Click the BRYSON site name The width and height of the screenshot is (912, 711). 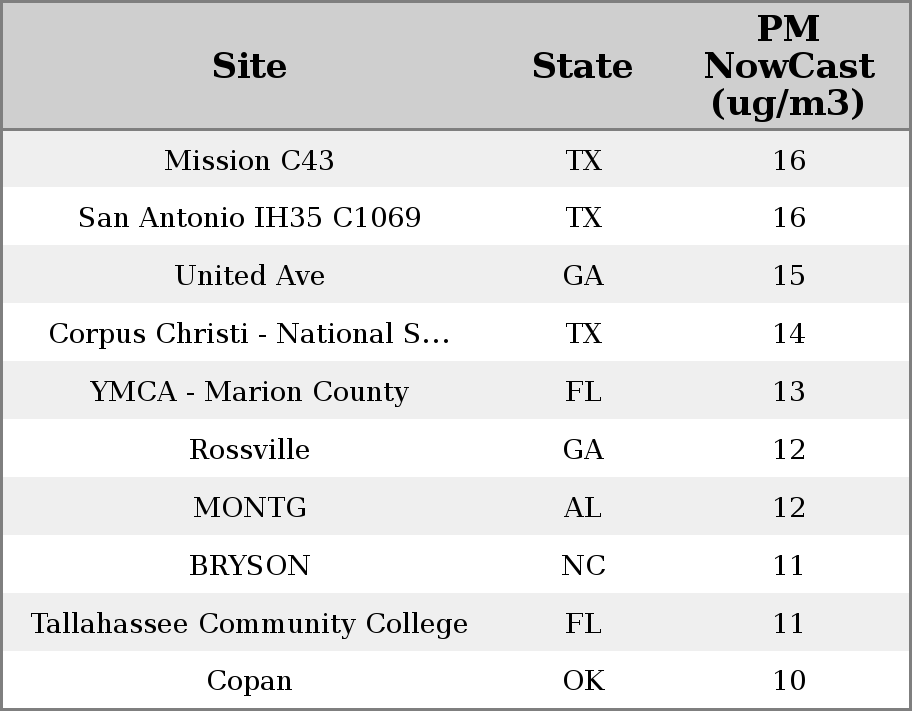pyautogui.click(x=249, y=566)
